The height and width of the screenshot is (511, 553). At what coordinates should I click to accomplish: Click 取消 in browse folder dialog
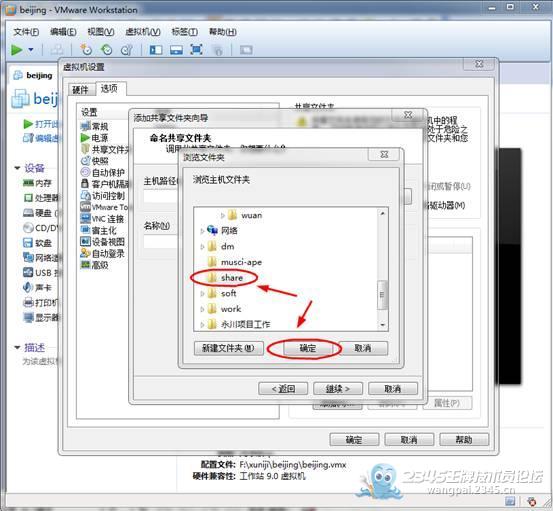coord(363,348)
